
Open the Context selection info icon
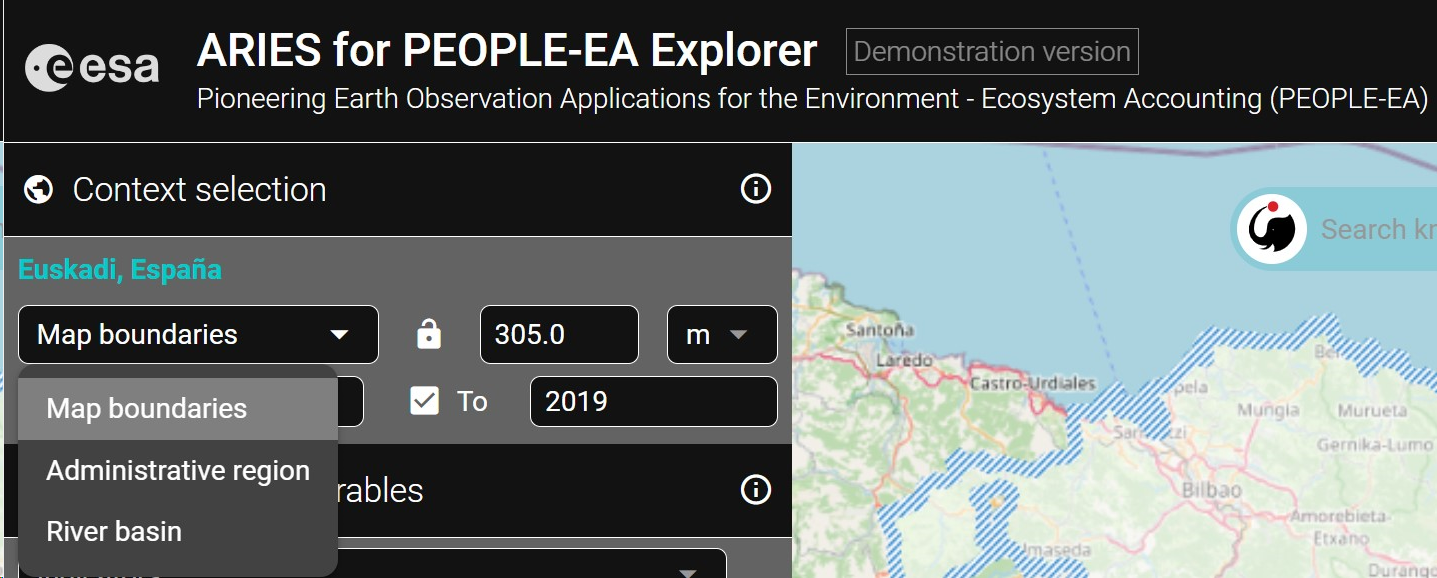pos(755,189)
